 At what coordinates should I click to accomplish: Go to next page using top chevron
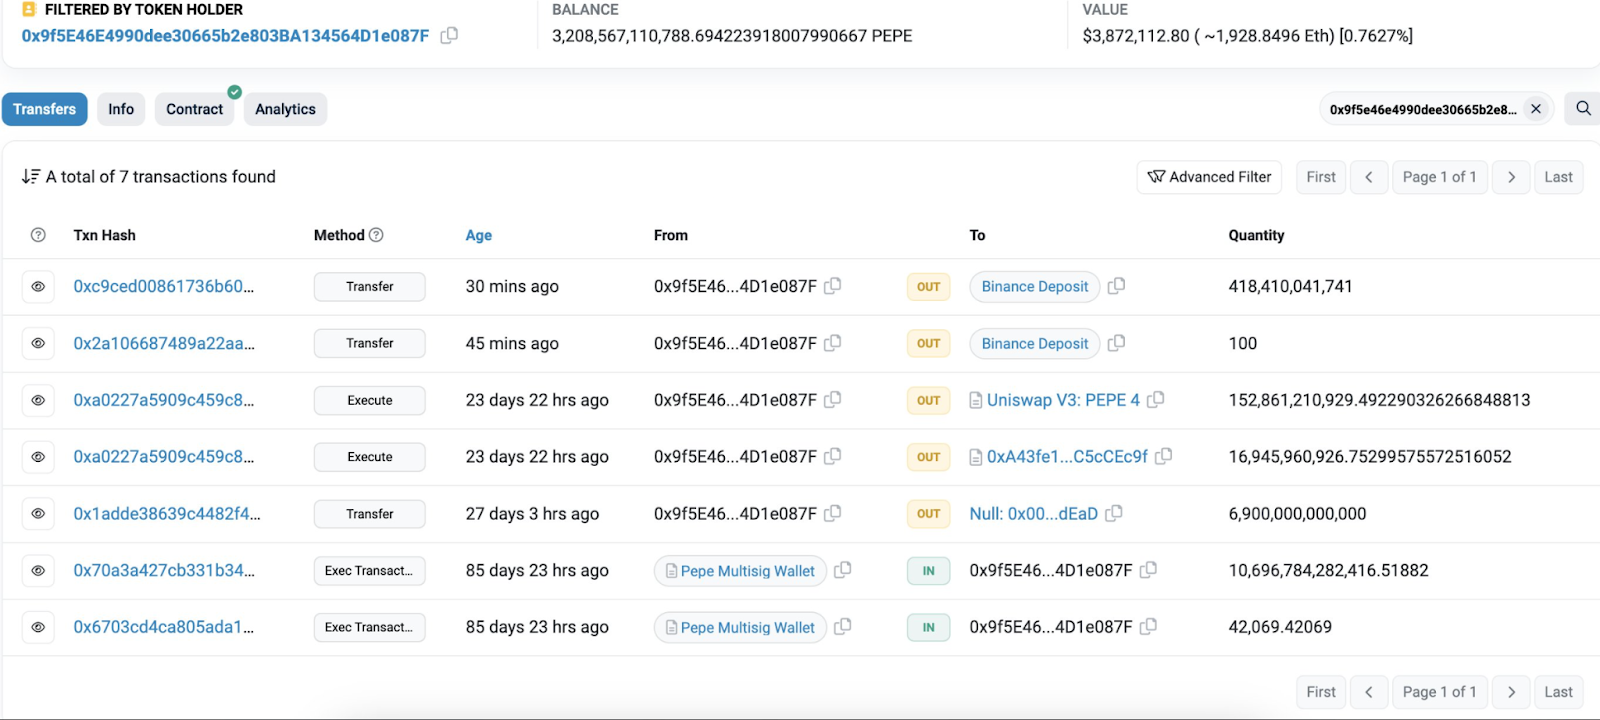[x=1511, y=177]
